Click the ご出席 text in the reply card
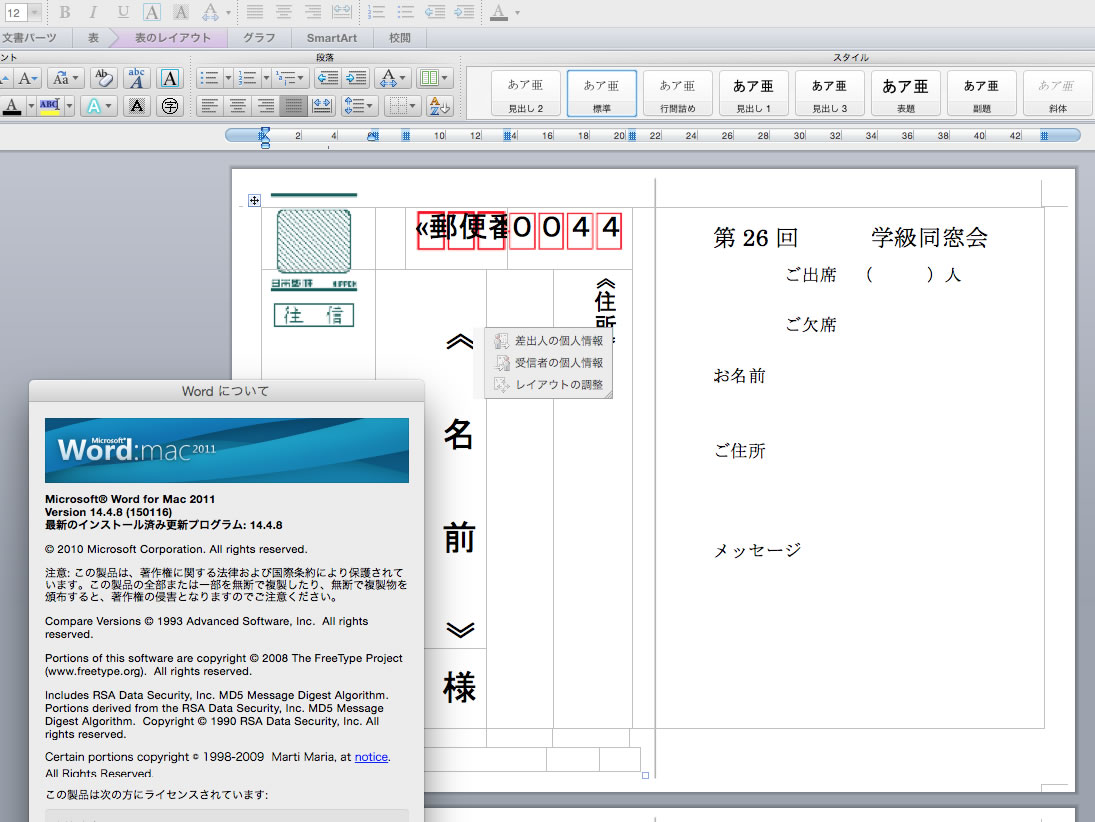This screenshot has width=1095, height=822. click(x=811, y=275)
